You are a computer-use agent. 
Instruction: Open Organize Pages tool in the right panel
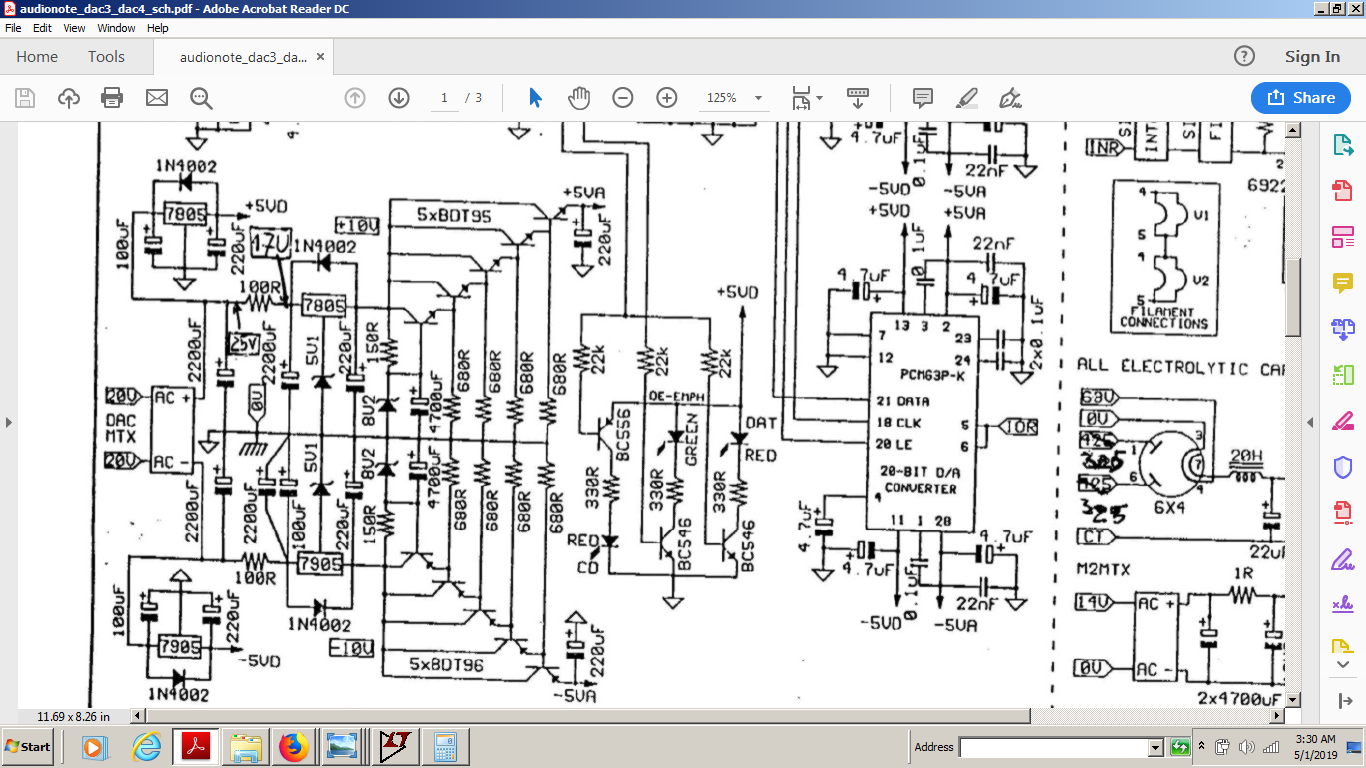[1342, 375]
